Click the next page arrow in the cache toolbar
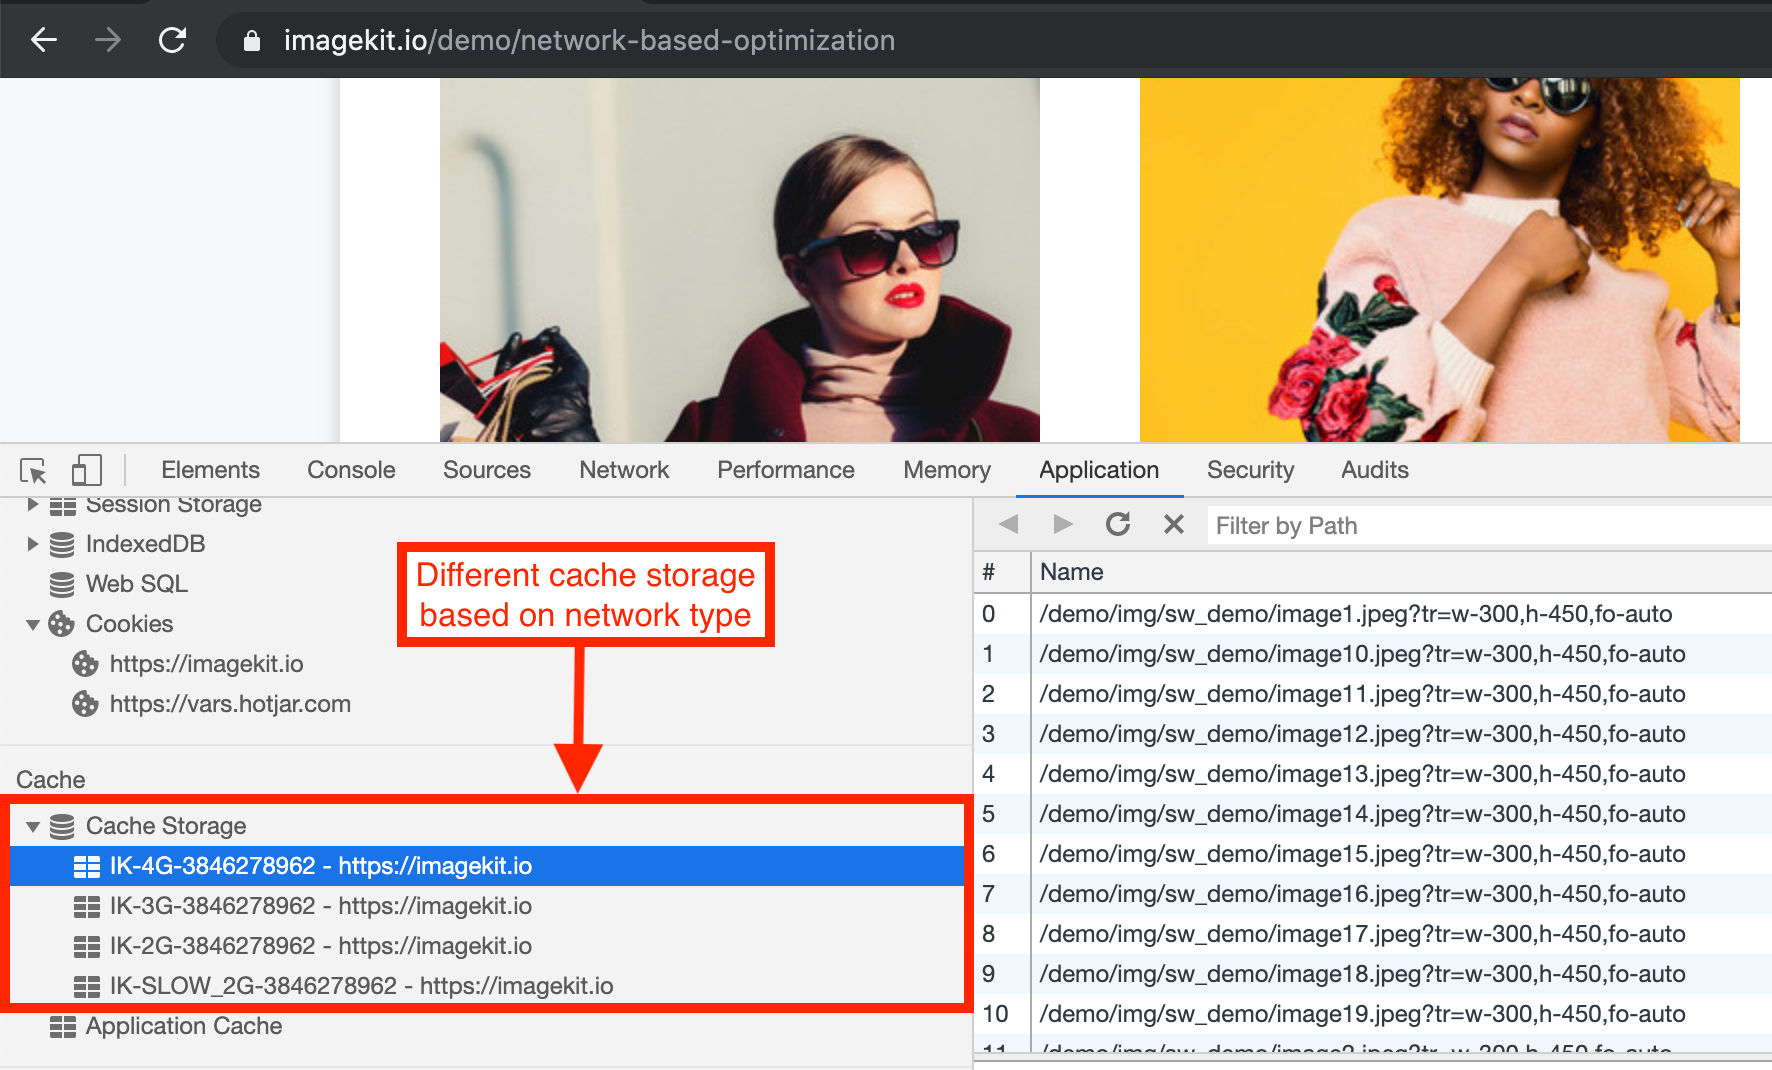 tap(1062, 524)
